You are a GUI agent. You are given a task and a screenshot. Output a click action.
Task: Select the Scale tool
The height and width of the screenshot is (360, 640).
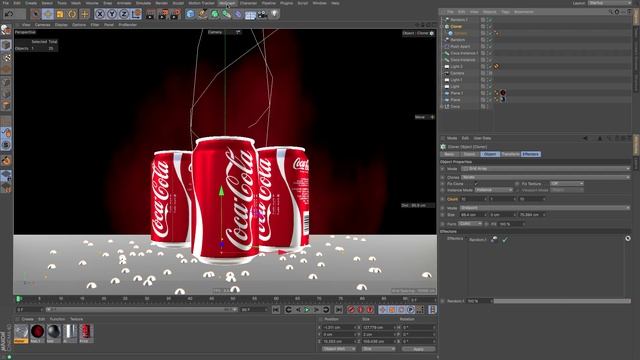[60, 14]
